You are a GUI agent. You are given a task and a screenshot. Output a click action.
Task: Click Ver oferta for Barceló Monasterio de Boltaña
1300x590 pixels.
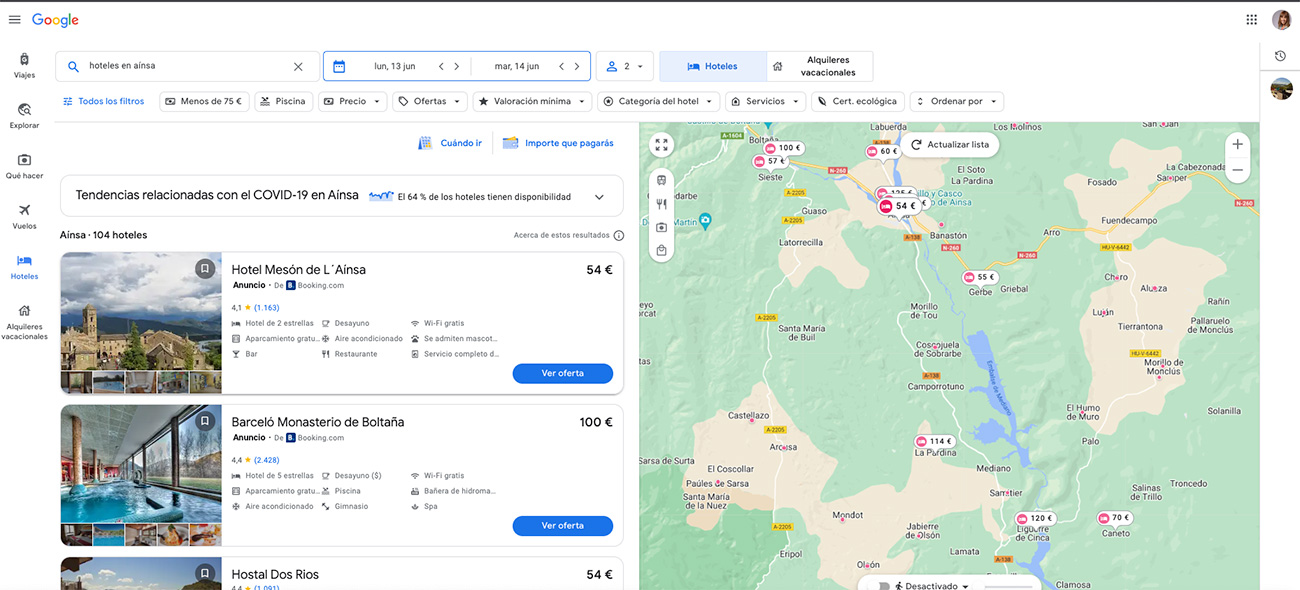(562, 525)
